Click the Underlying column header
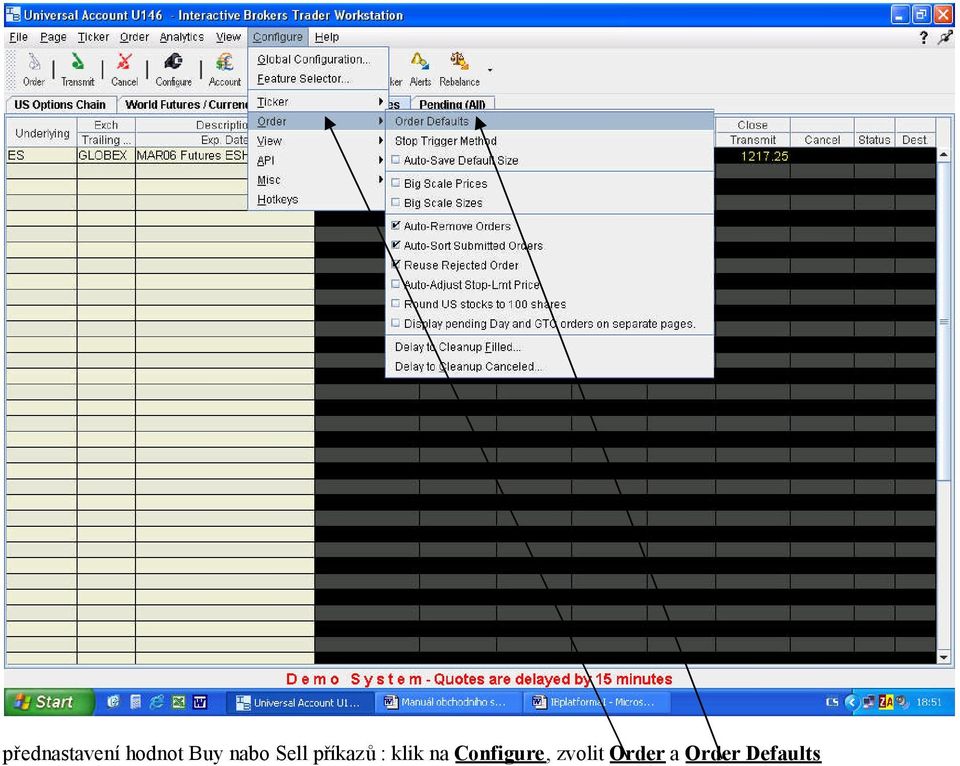Image resolution: width=960 pixels, height=766 pixels. 42,133
